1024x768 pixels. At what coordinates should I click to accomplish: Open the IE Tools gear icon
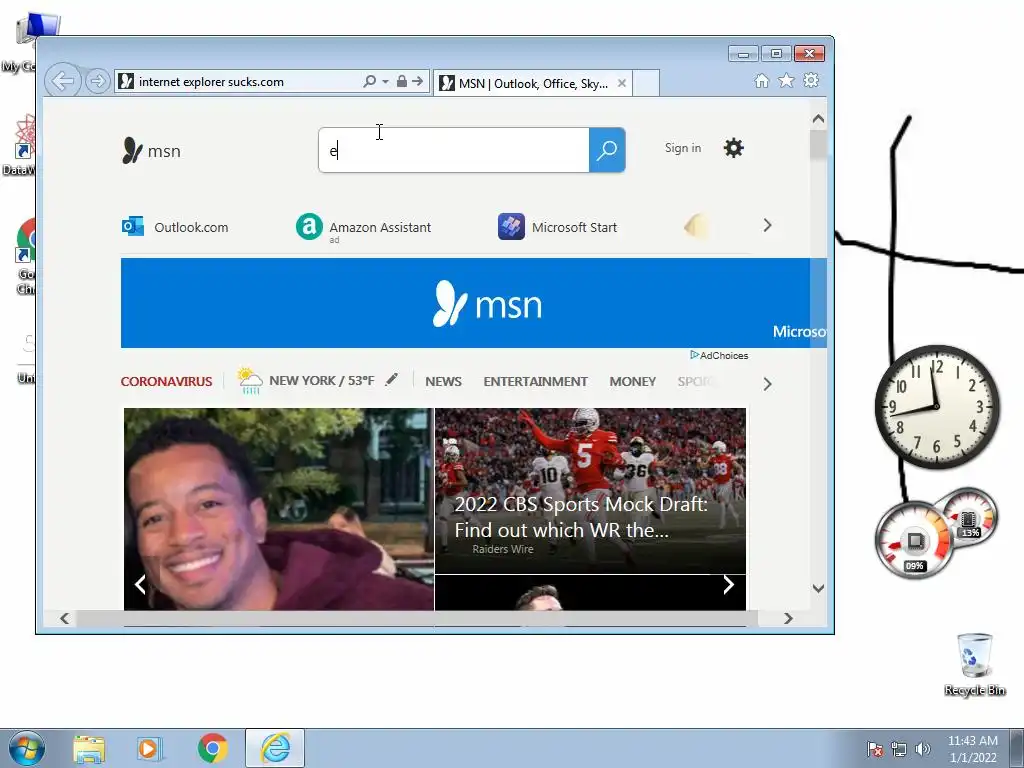click(811, 80)
